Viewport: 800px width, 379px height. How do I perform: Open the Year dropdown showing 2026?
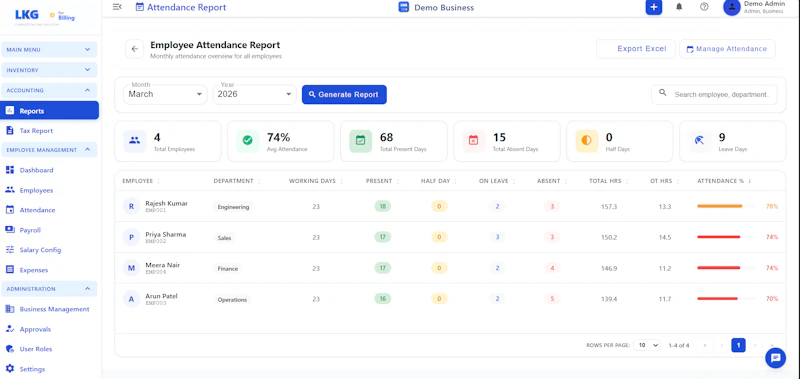point(255,94)
